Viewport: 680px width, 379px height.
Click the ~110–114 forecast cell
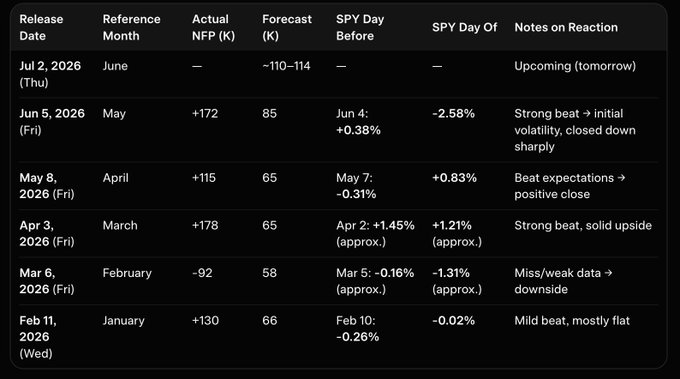point(286,66)
